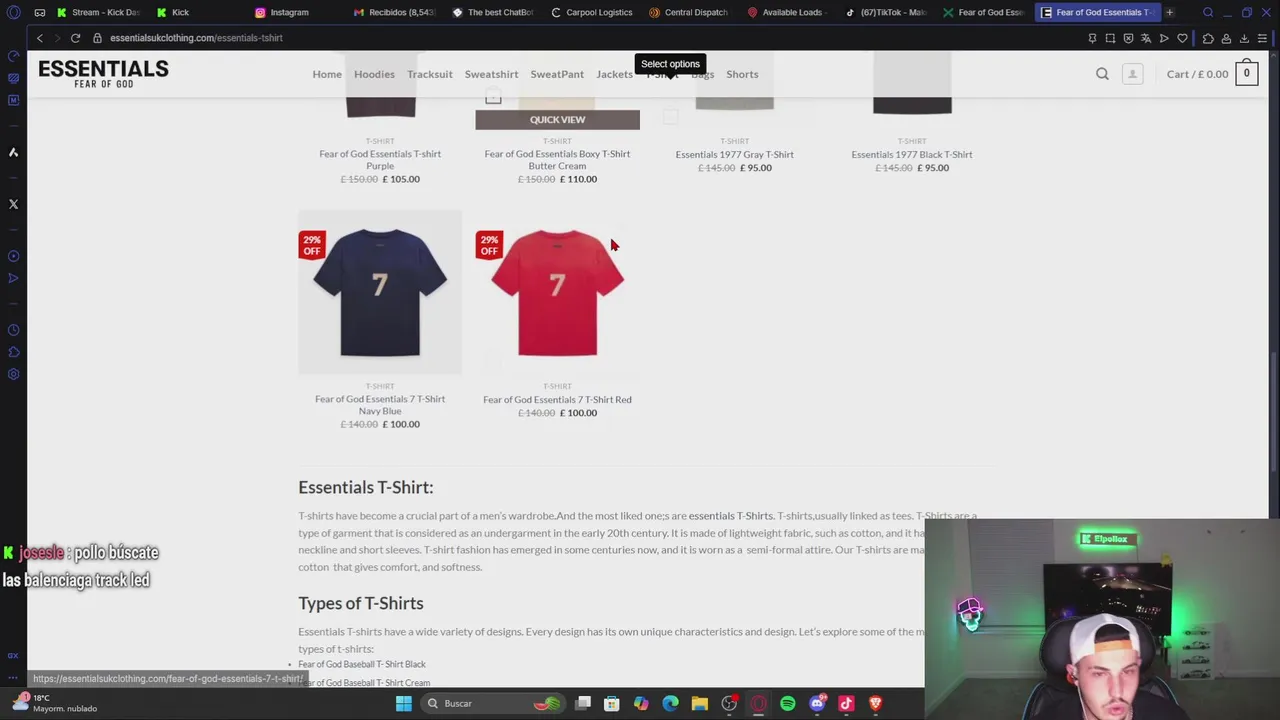Open the Aria AI sidebar icon
This screenshot has height=720, width=1280.
pos(13,152)
